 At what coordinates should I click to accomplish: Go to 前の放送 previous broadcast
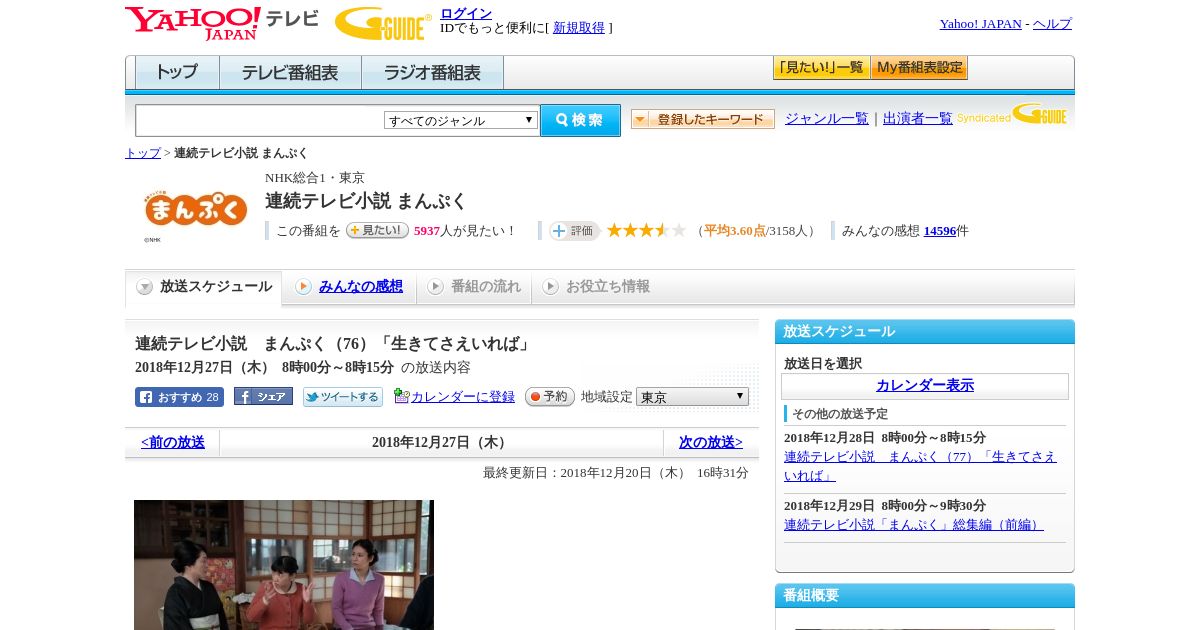pyautogui.click(x=173, y=442)
